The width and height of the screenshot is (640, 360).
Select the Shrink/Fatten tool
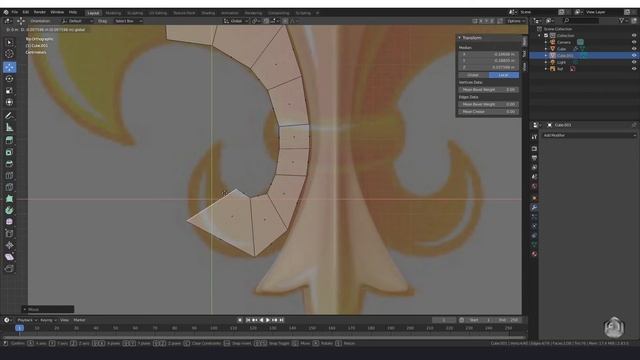coord(9,245)
